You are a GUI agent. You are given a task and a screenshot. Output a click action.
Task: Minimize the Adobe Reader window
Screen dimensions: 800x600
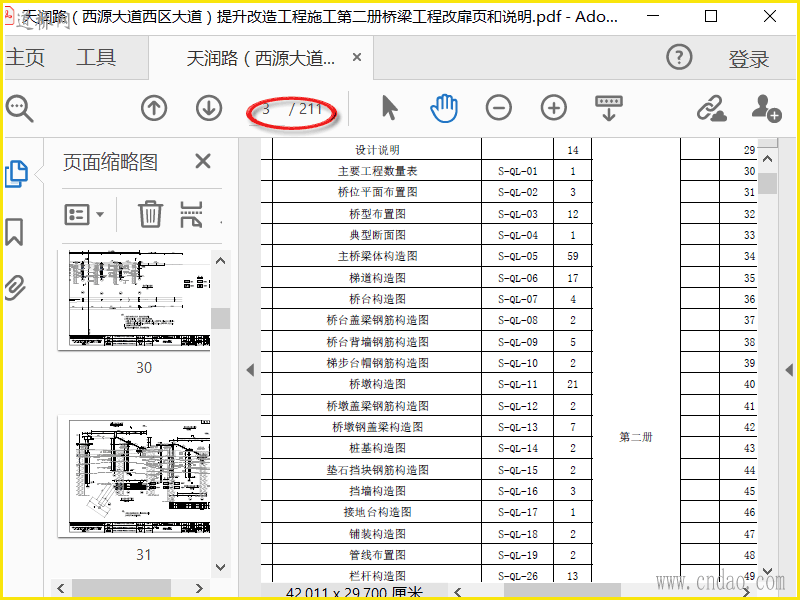[653, 16]
